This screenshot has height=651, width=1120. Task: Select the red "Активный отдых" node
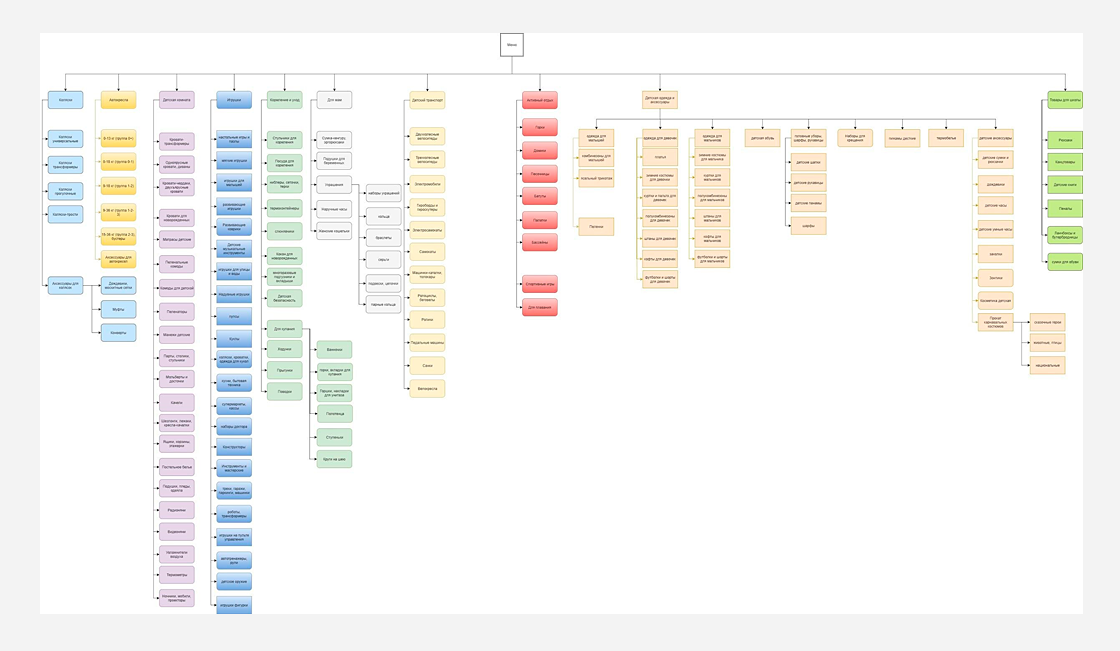click(540, 100)
